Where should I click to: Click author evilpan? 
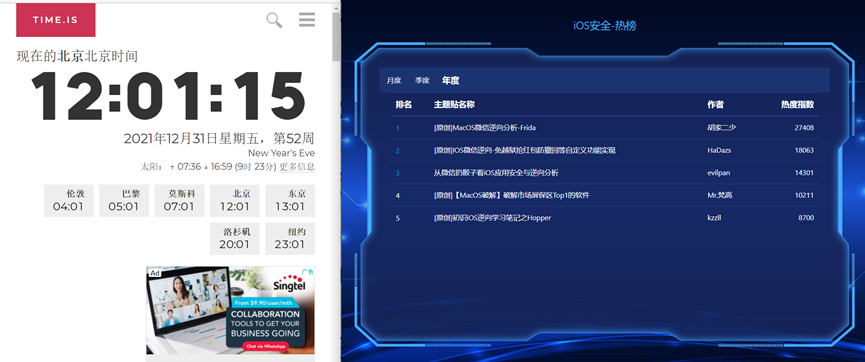[719, 173]
